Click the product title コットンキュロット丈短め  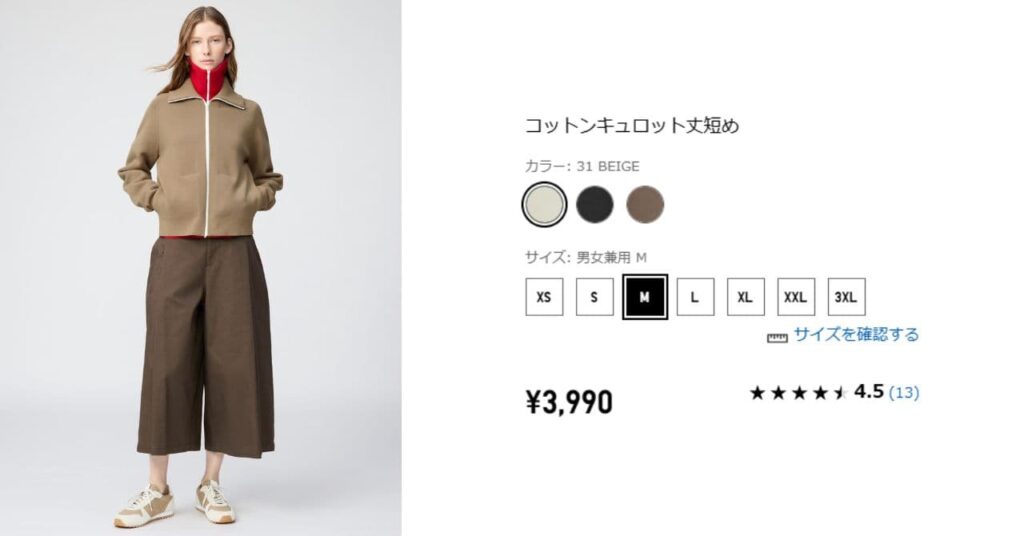[x=632, y=125]
